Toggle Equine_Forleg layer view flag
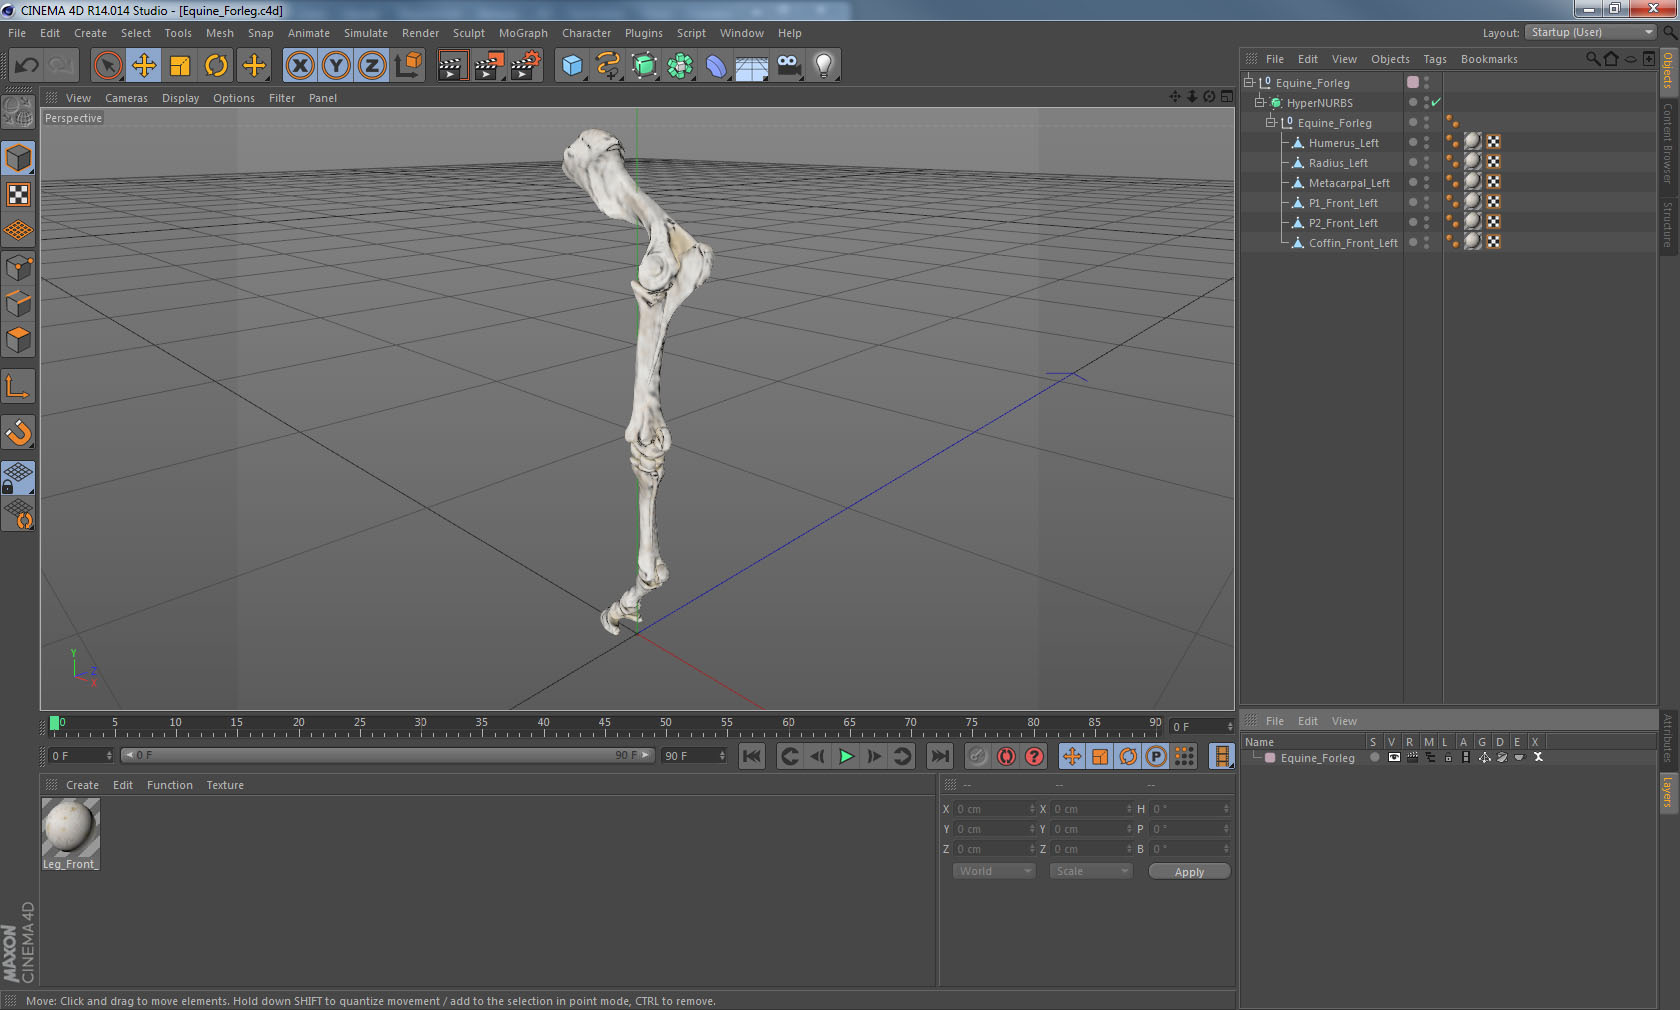The image size is (1680, 1010). coord(1394,758)
